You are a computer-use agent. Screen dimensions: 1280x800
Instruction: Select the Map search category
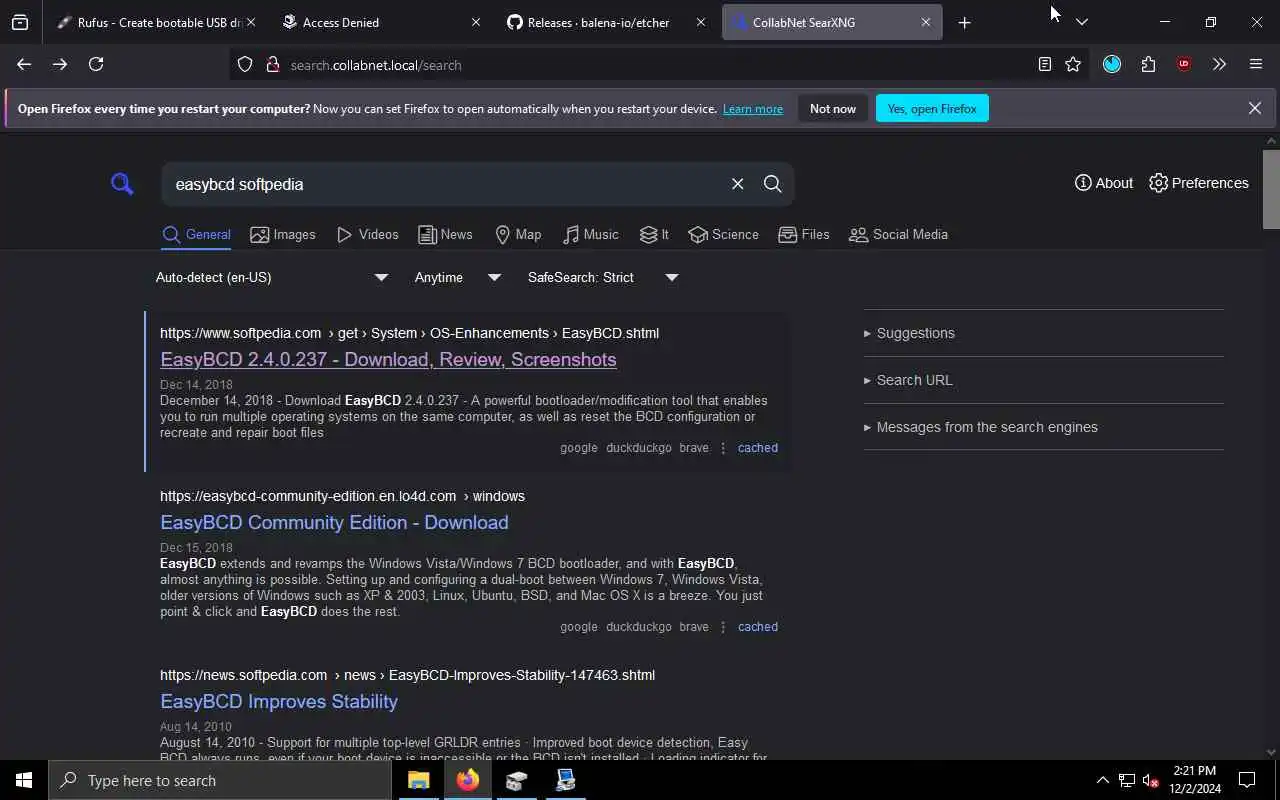click(518, 235)
